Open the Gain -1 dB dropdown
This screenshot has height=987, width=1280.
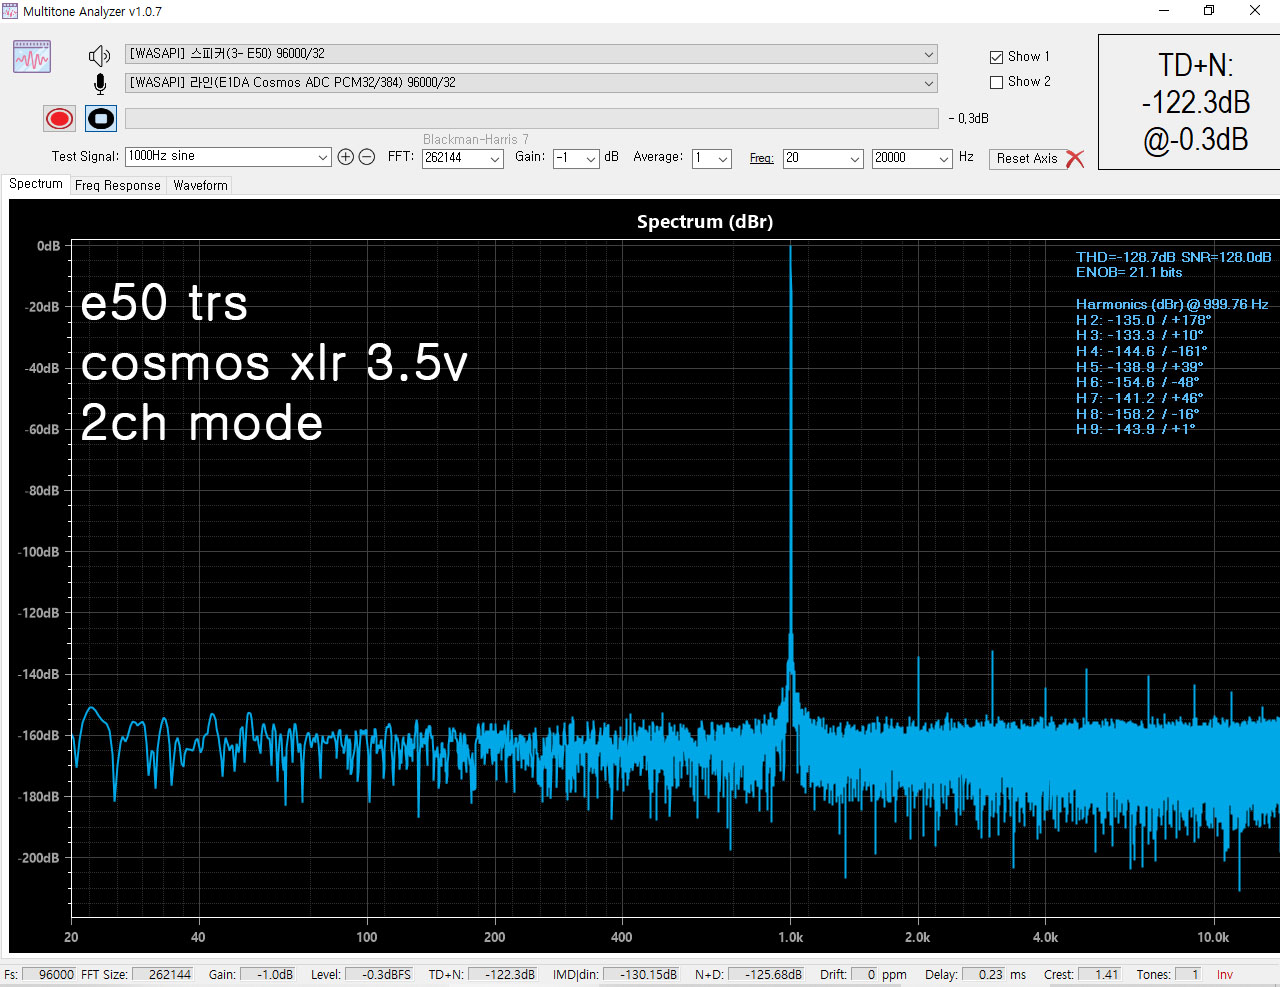576,158
